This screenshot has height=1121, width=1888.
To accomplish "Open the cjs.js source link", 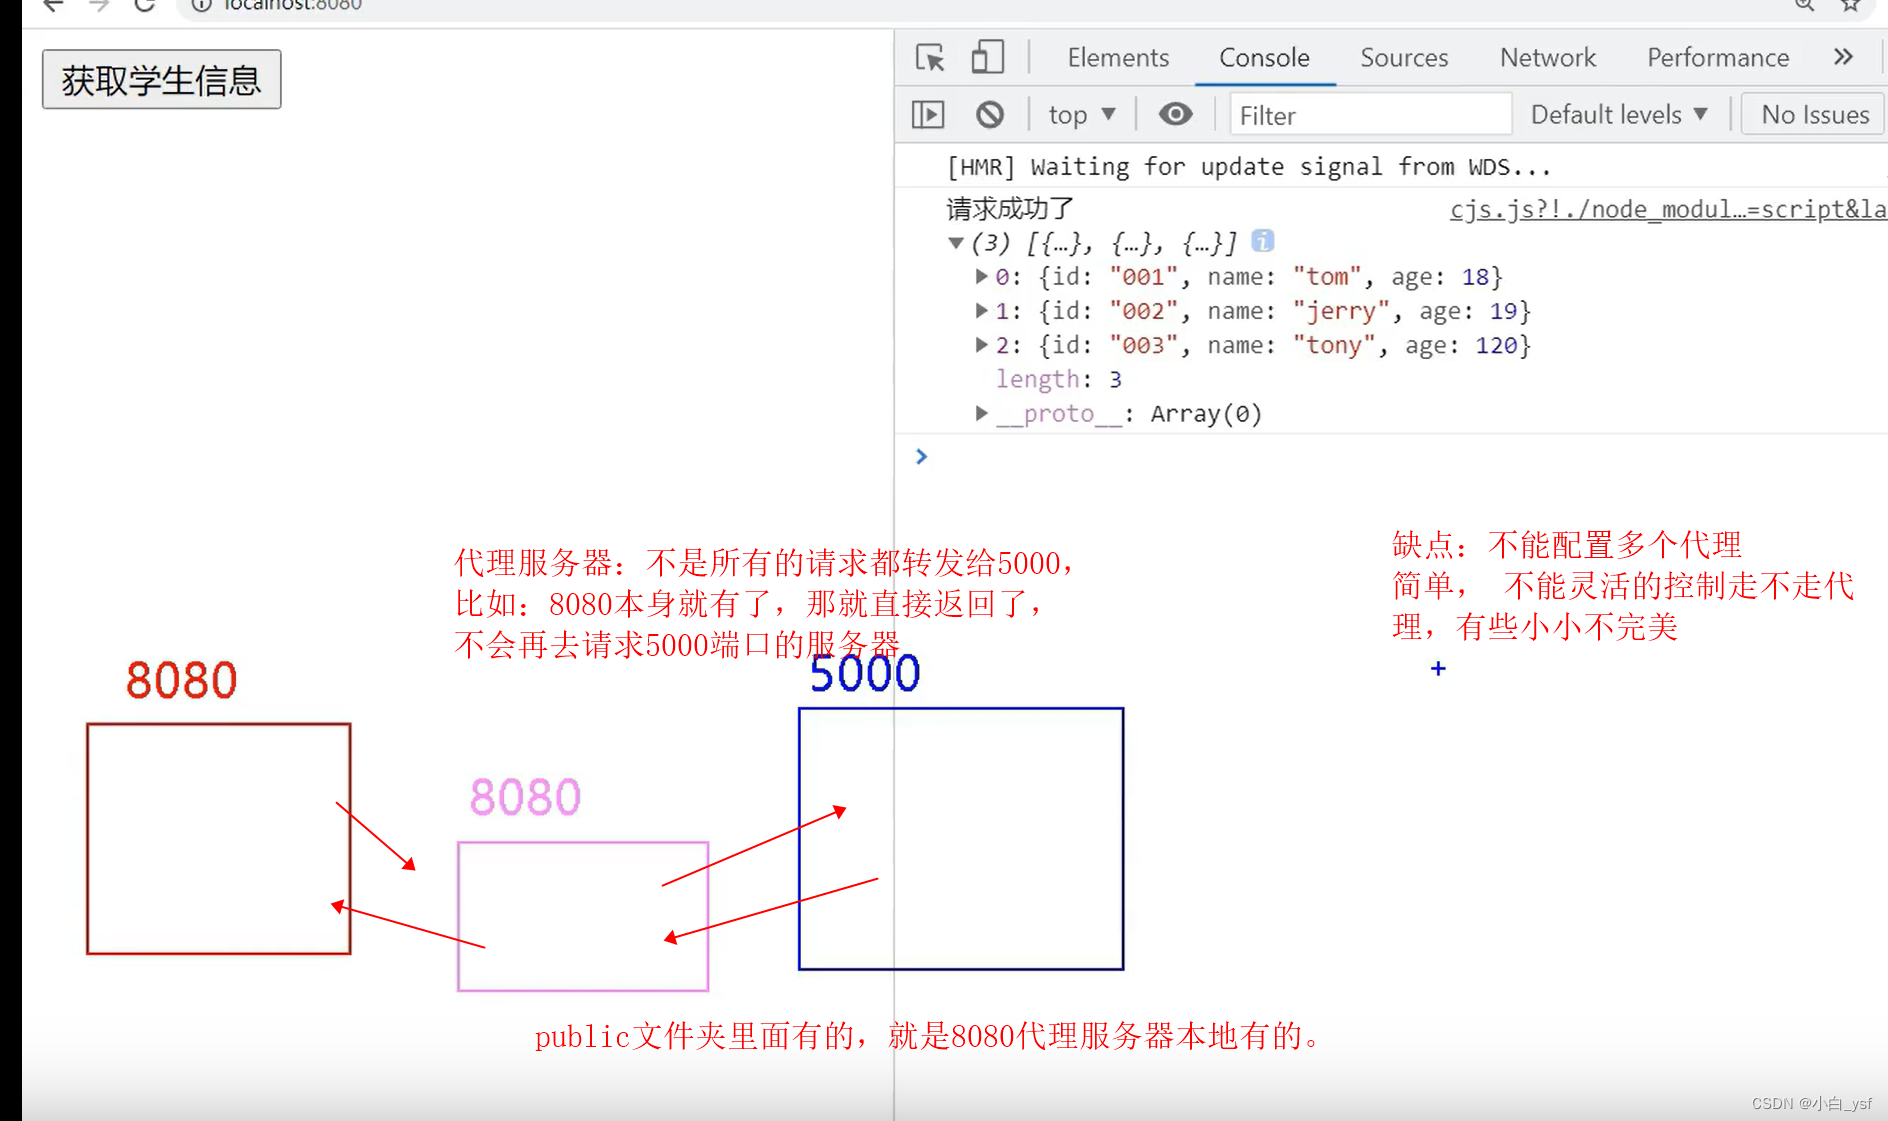I will click(1668, 209).
